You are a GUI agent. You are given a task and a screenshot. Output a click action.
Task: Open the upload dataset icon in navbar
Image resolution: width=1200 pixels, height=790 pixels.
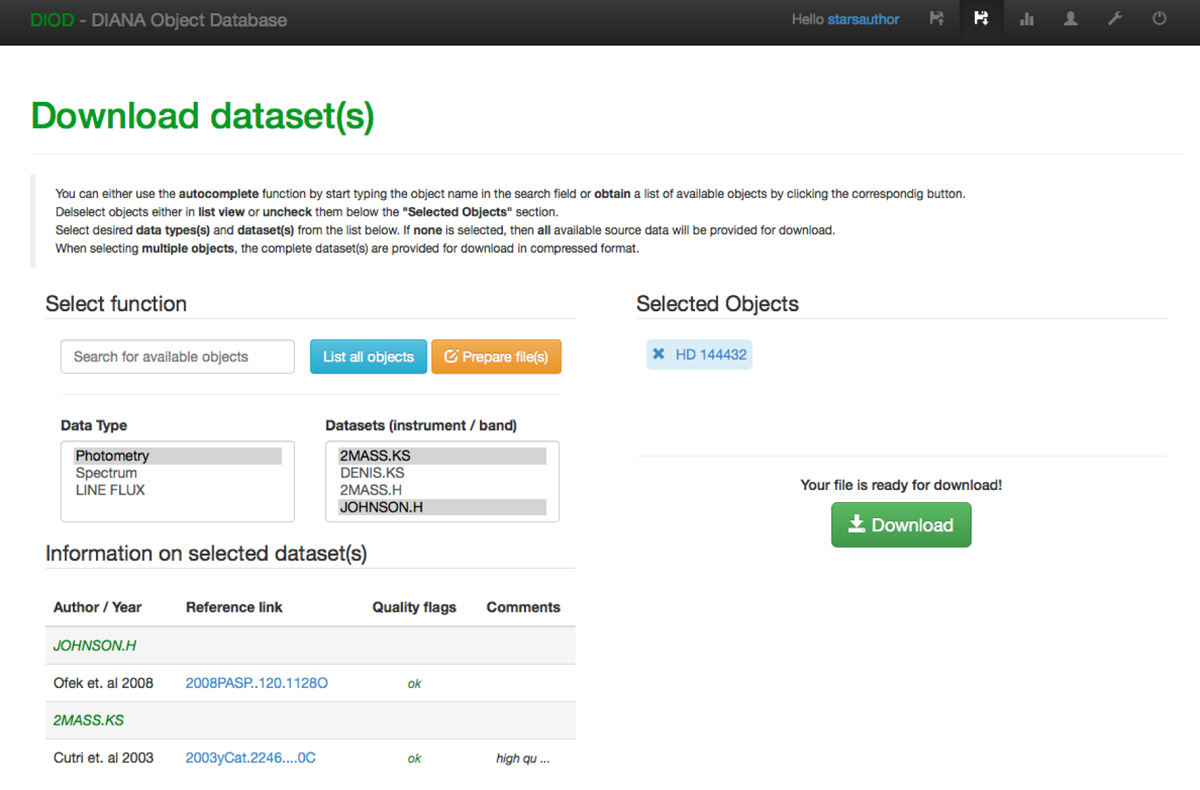(x=936, y=19)
